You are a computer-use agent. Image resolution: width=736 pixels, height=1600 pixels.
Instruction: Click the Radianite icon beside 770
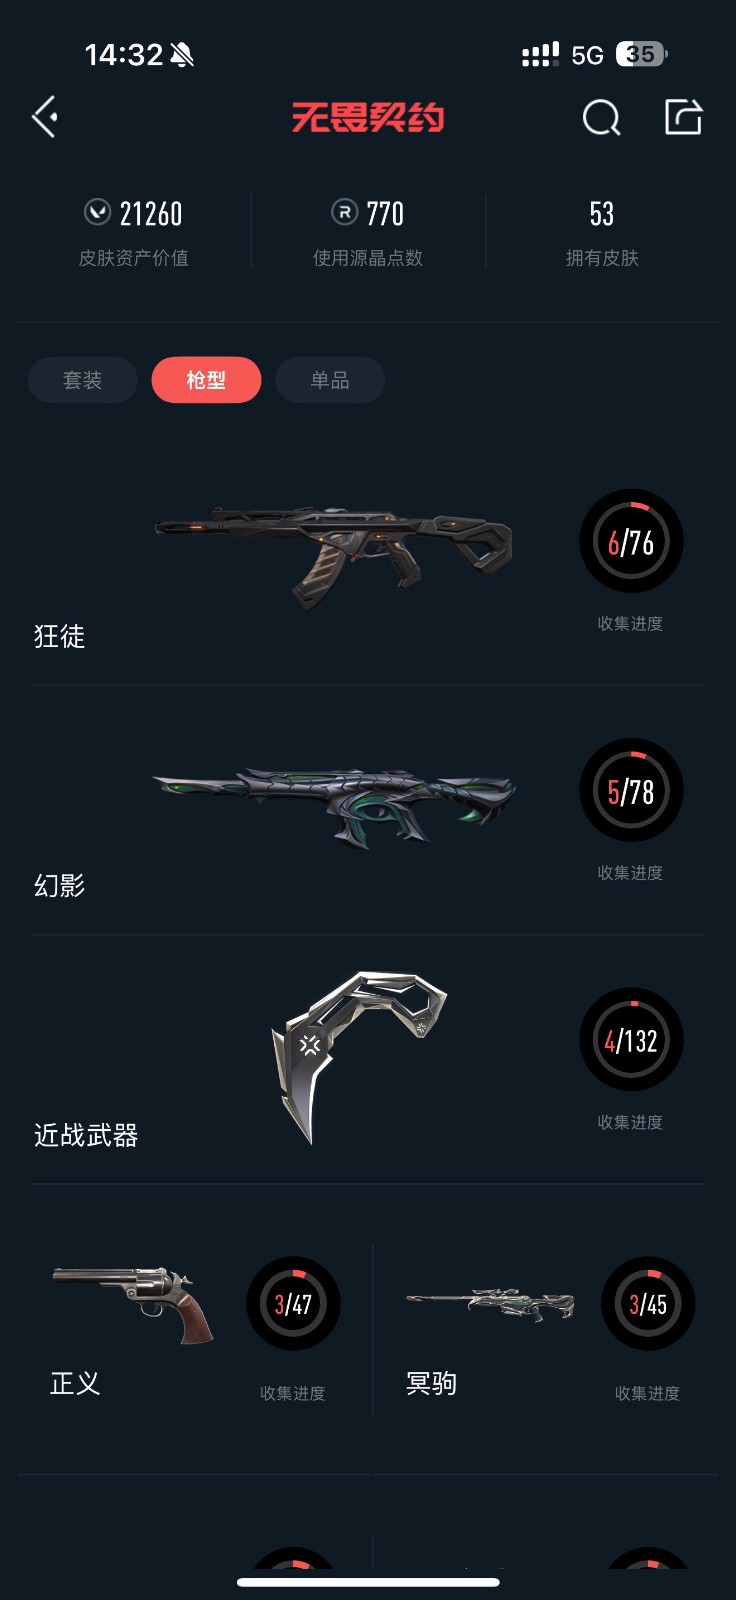(x=344, y=212)
